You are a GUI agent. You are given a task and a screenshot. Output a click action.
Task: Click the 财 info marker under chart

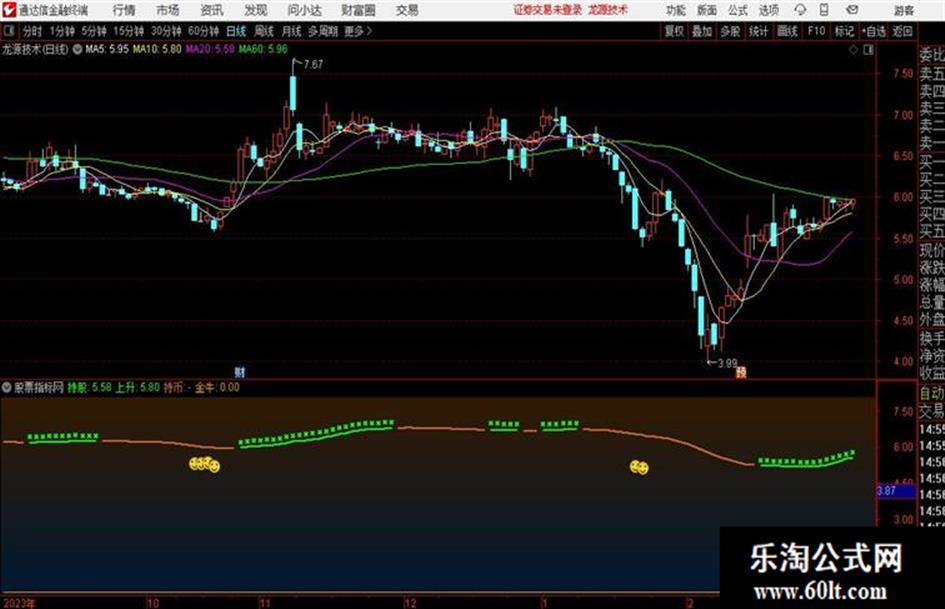pos(239,373)
